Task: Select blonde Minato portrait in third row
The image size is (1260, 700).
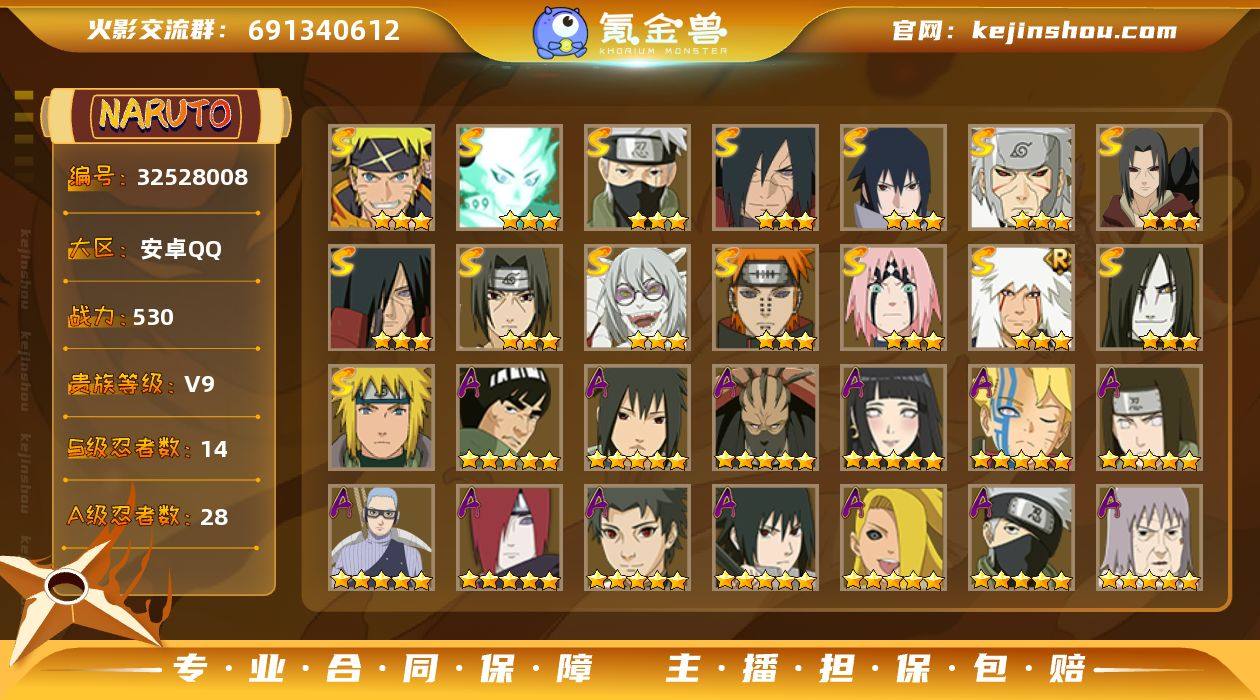Action: tap(381, 418)
